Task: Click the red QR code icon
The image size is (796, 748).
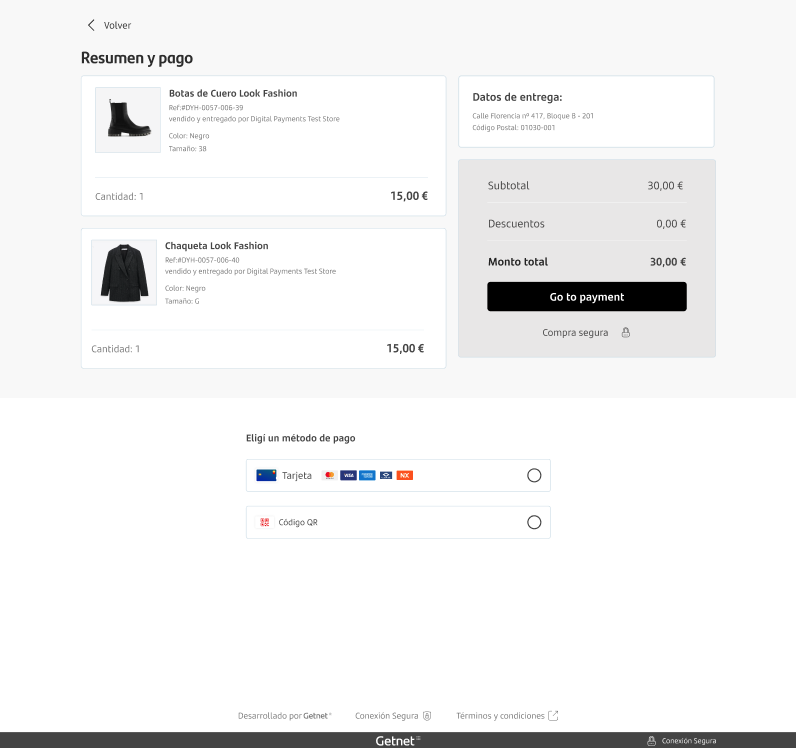Action: [x=264, y=522]
